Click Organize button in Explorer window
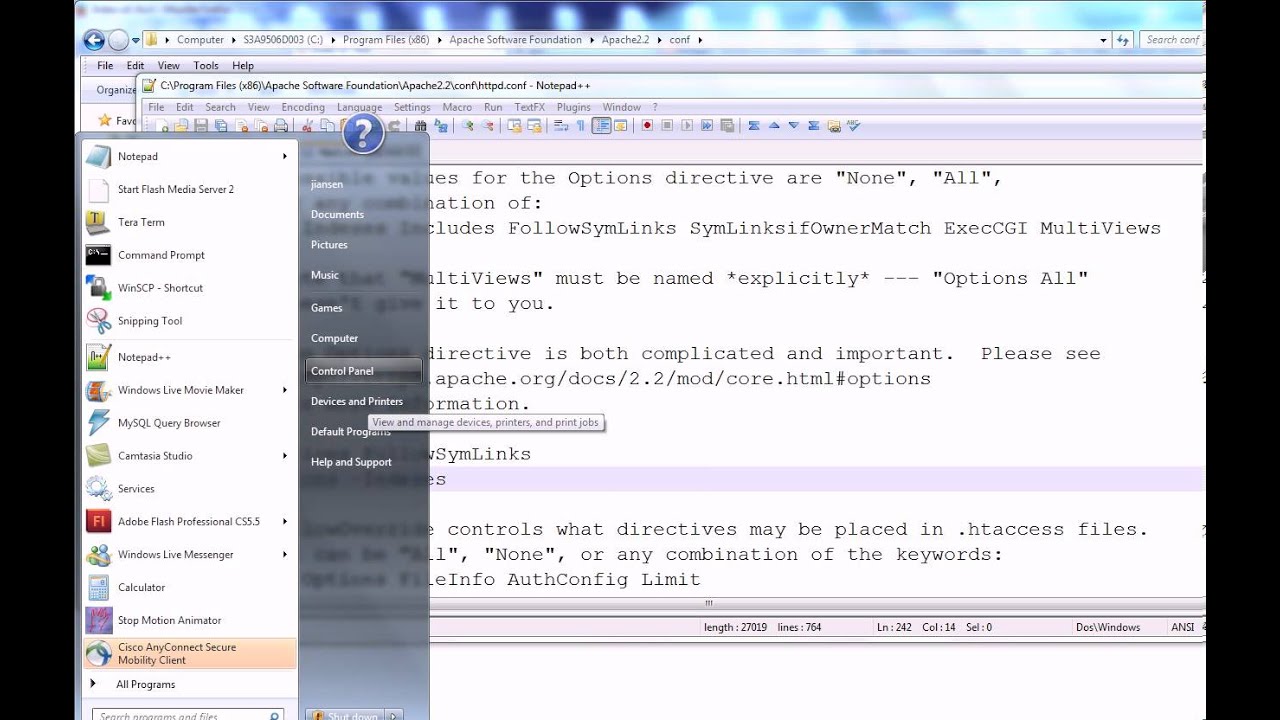Viewport: 1280px width, 720px height. click(116, 90)
